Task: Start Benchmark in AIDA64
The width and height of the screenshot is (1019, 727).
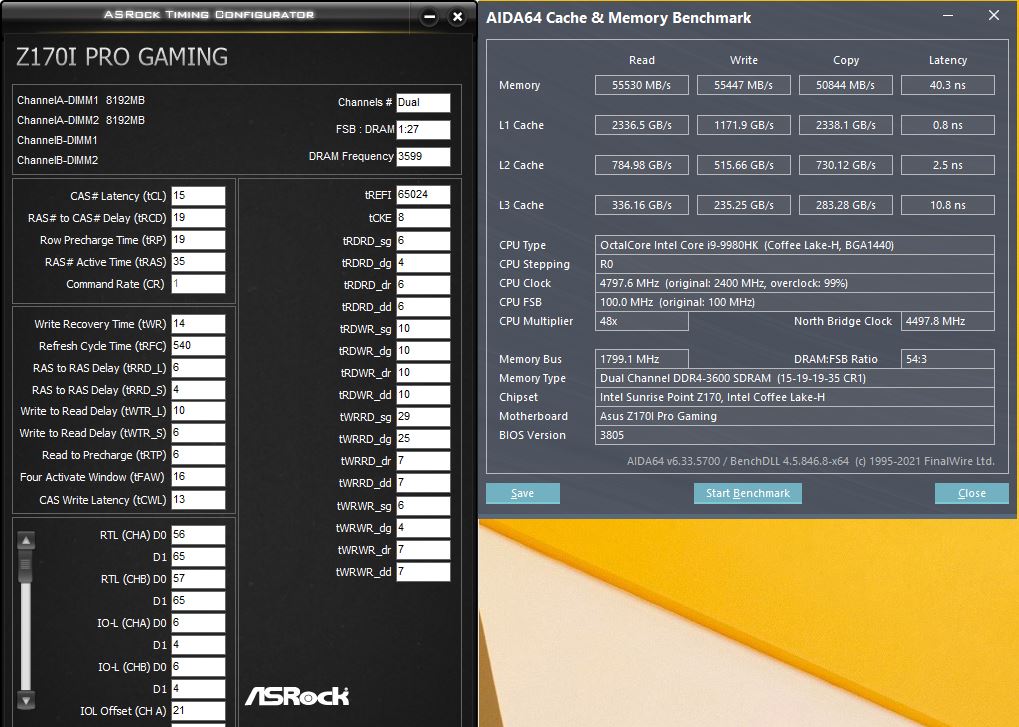Action: click(748, 493)
